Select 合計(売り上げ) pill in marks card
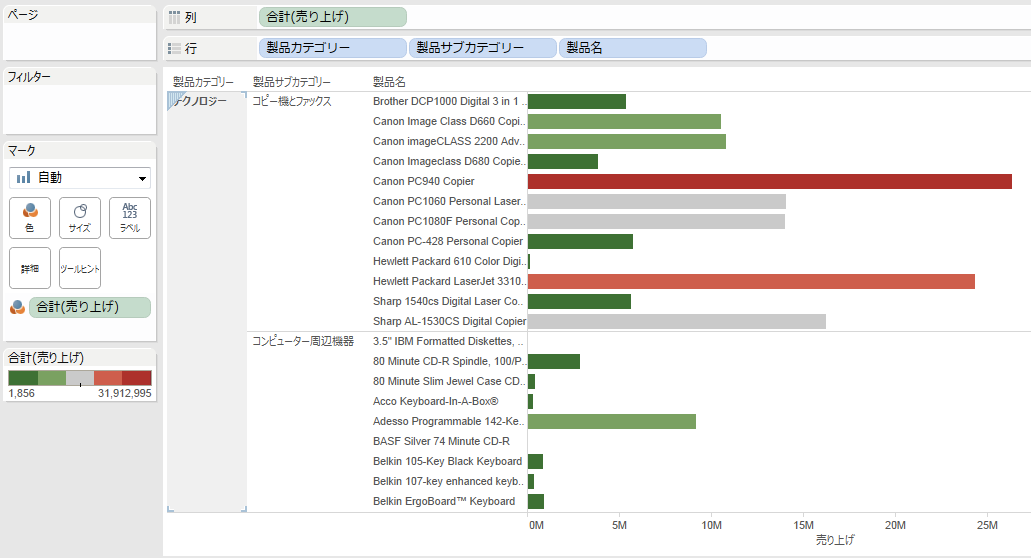This screenshot has height=558, width=1031. (x=89, y=307)
